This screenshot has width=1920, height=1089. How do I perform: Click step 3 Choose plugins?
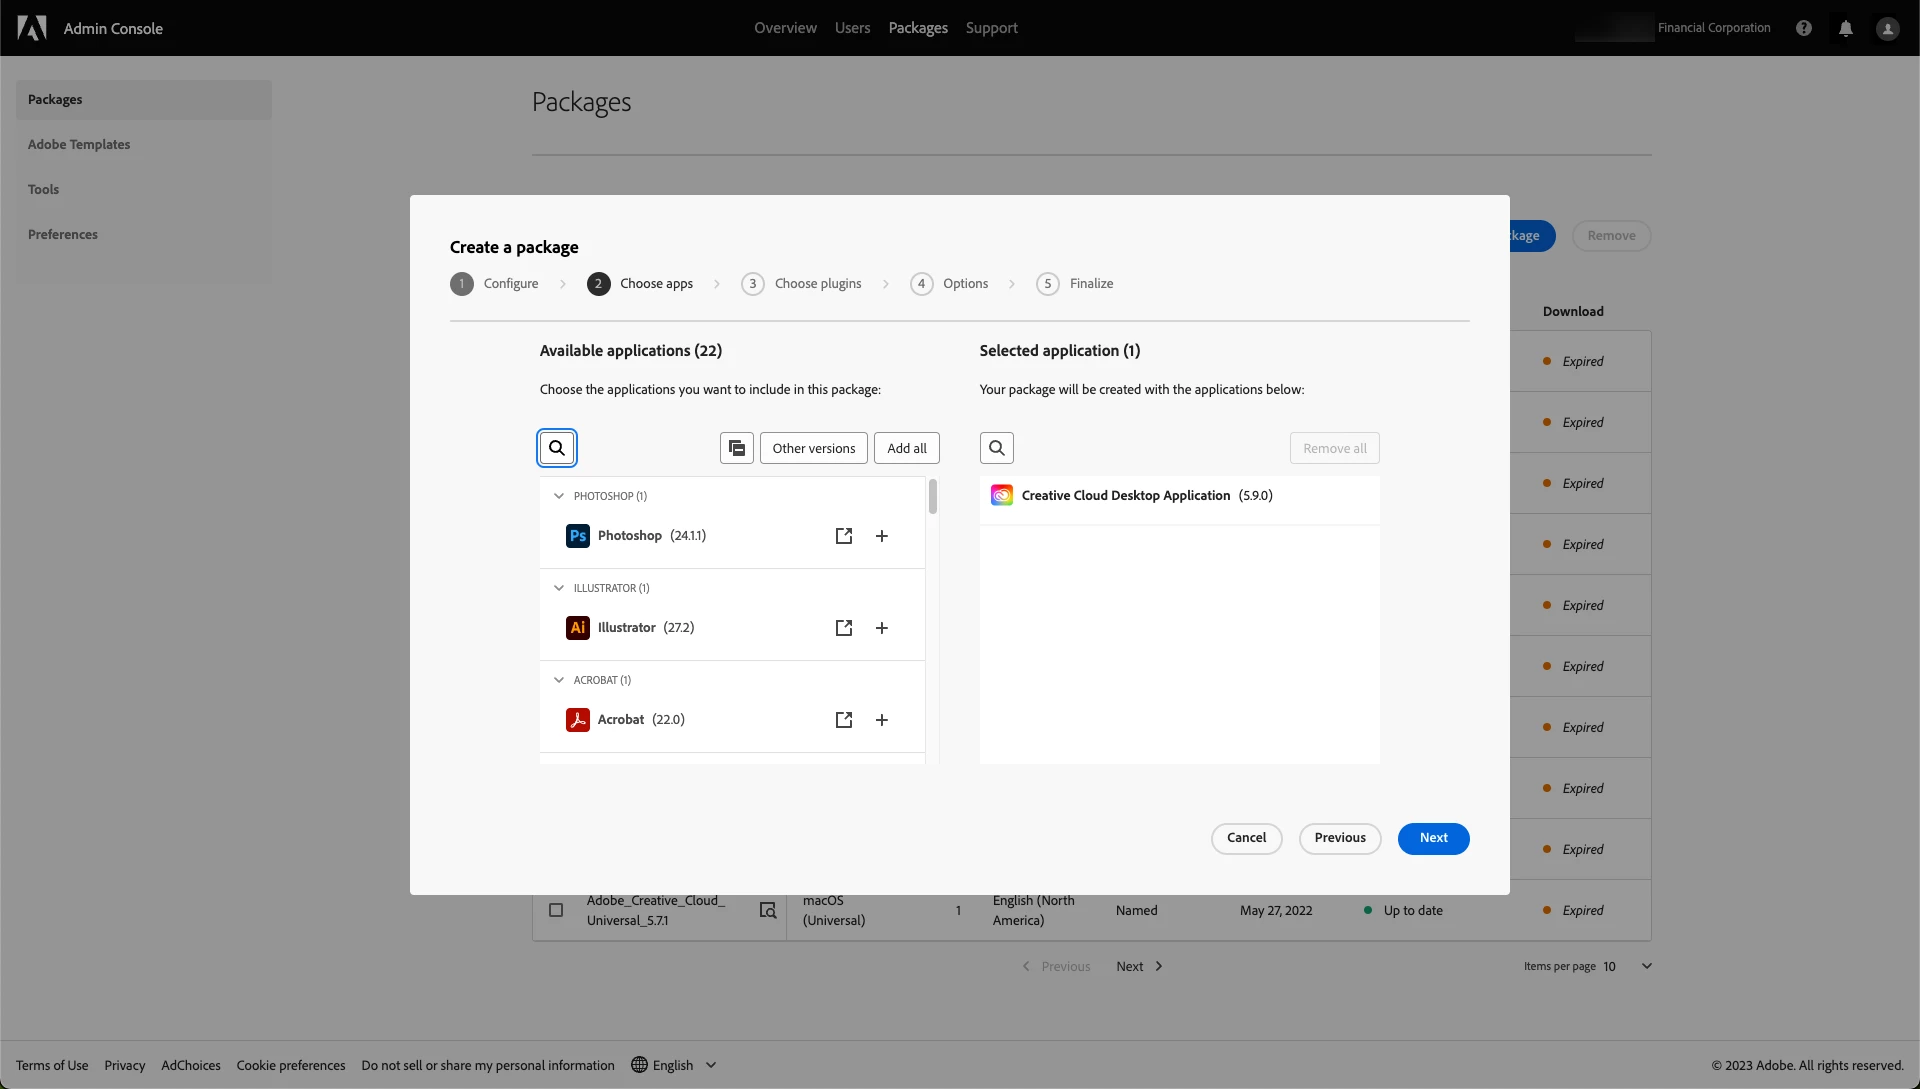click(801, 284)
